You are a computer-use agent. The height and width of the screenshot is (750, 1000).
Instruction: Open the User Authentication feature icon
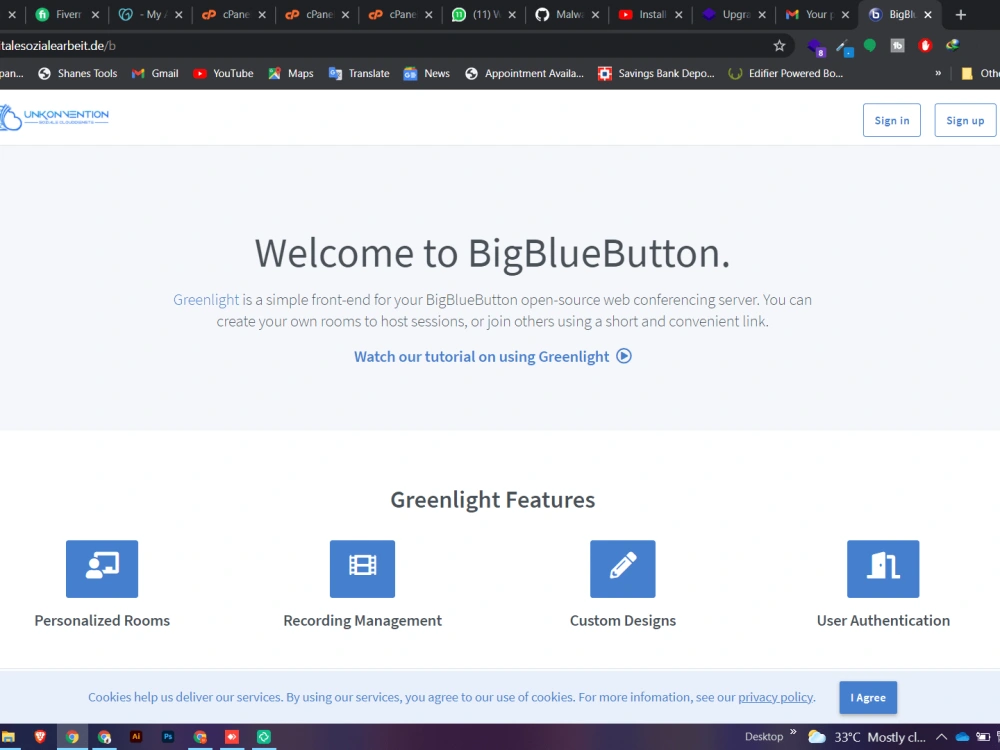click(x=883, y=568)
